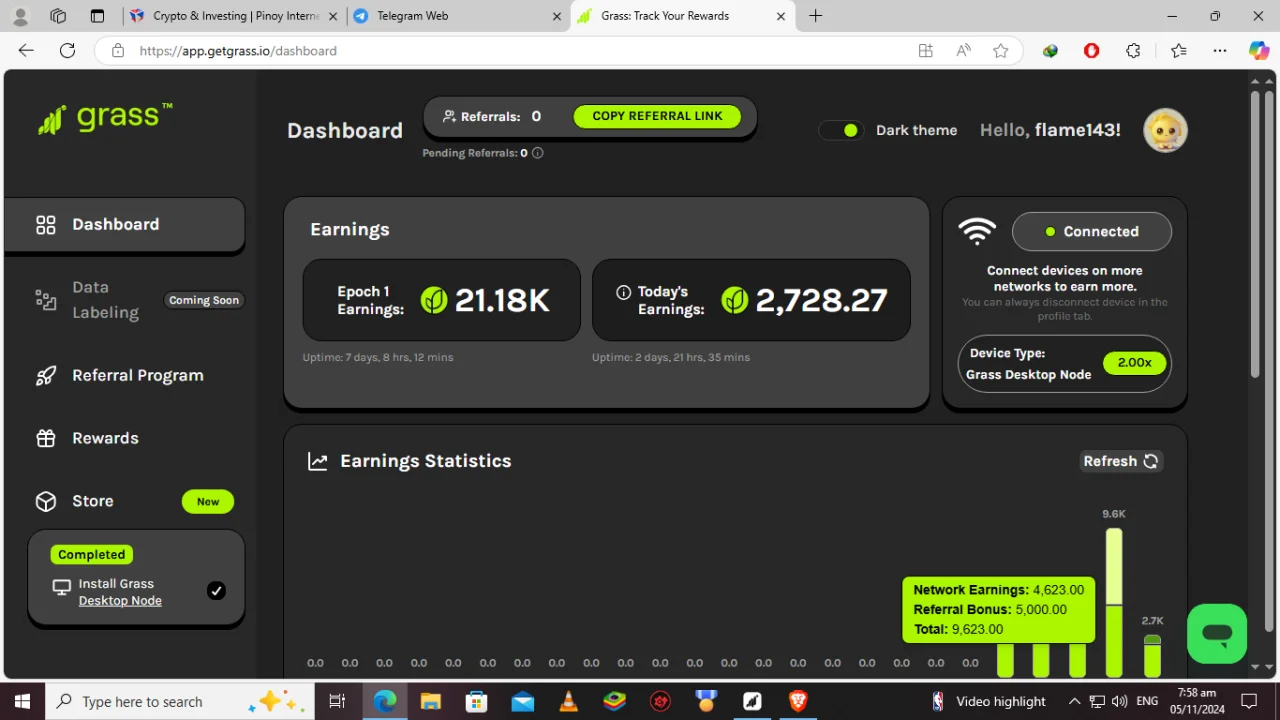The width and height of the screenshot is (1280, 720).
Task: Click Today's Earnings info icon
Action: [x=624, y=292]
